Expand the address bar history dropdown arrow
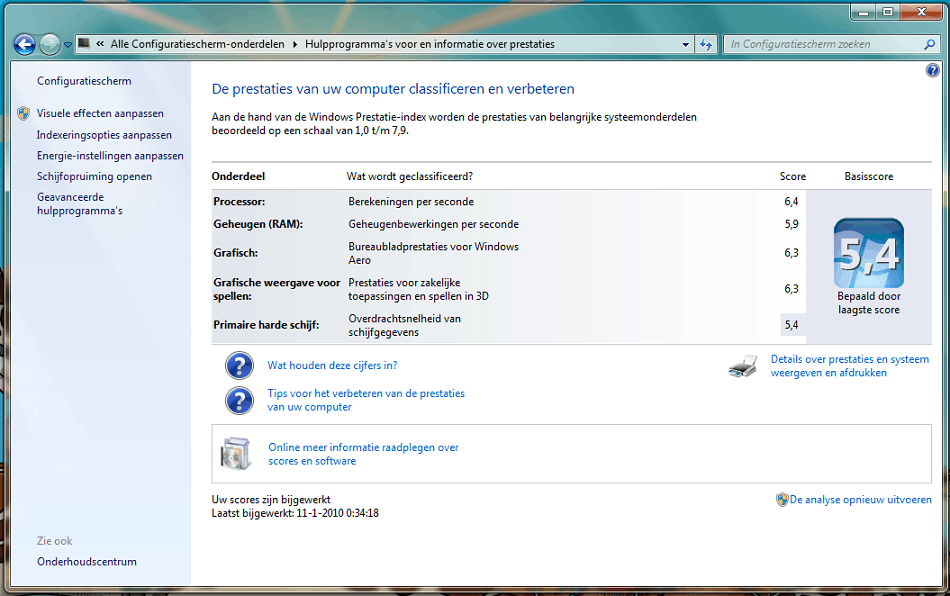This screenshot has height=596, width=950. pos(685,44)
